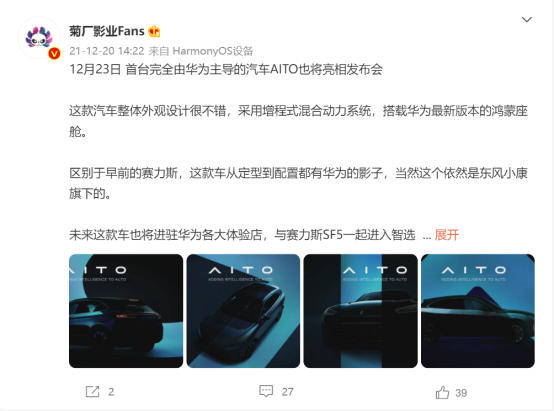Click the paragraph mentioning 赛力斯 and 东风小康
The width and height of the screenshot is (554, 411).
pyautogui.click(x=299, y=183)
